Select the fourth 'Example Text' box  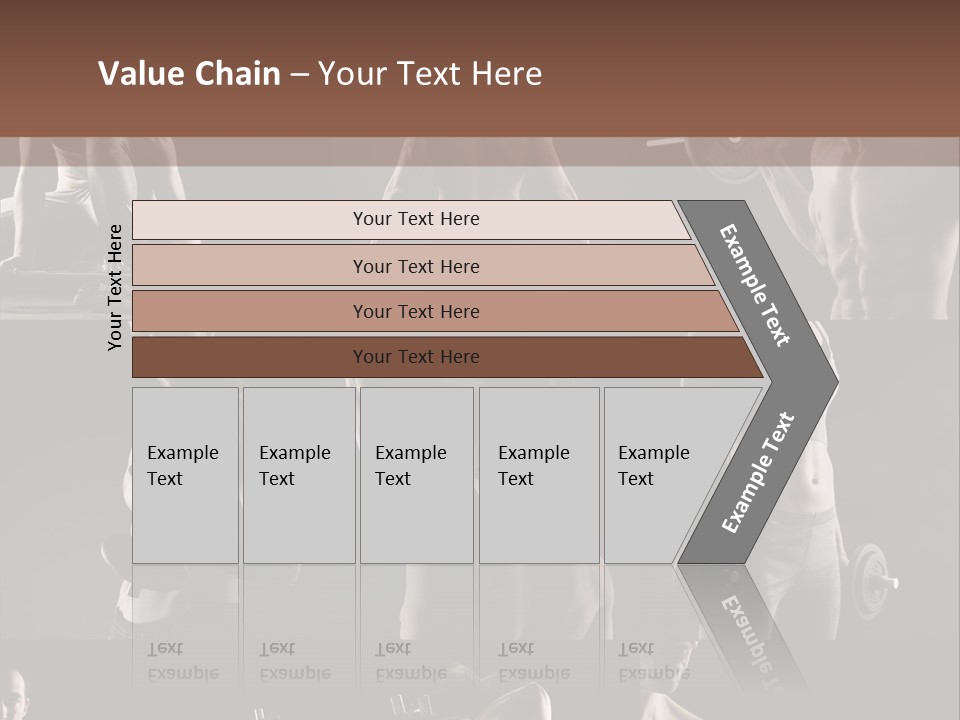[x=538, y=475]
